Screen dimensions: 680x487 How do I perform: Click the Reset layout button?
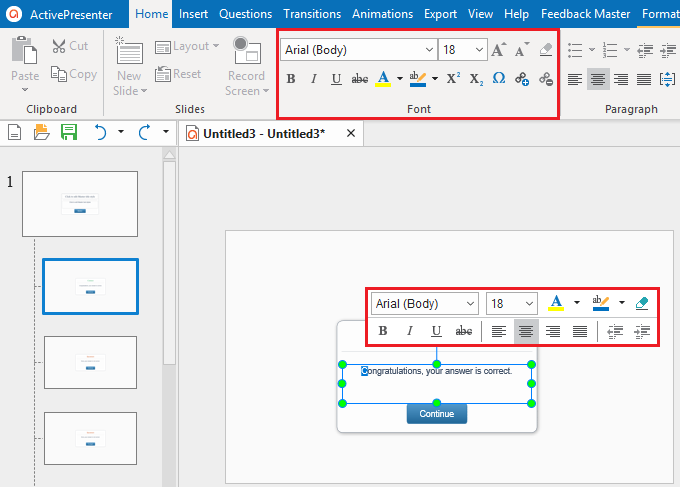[x=178, y=74]
